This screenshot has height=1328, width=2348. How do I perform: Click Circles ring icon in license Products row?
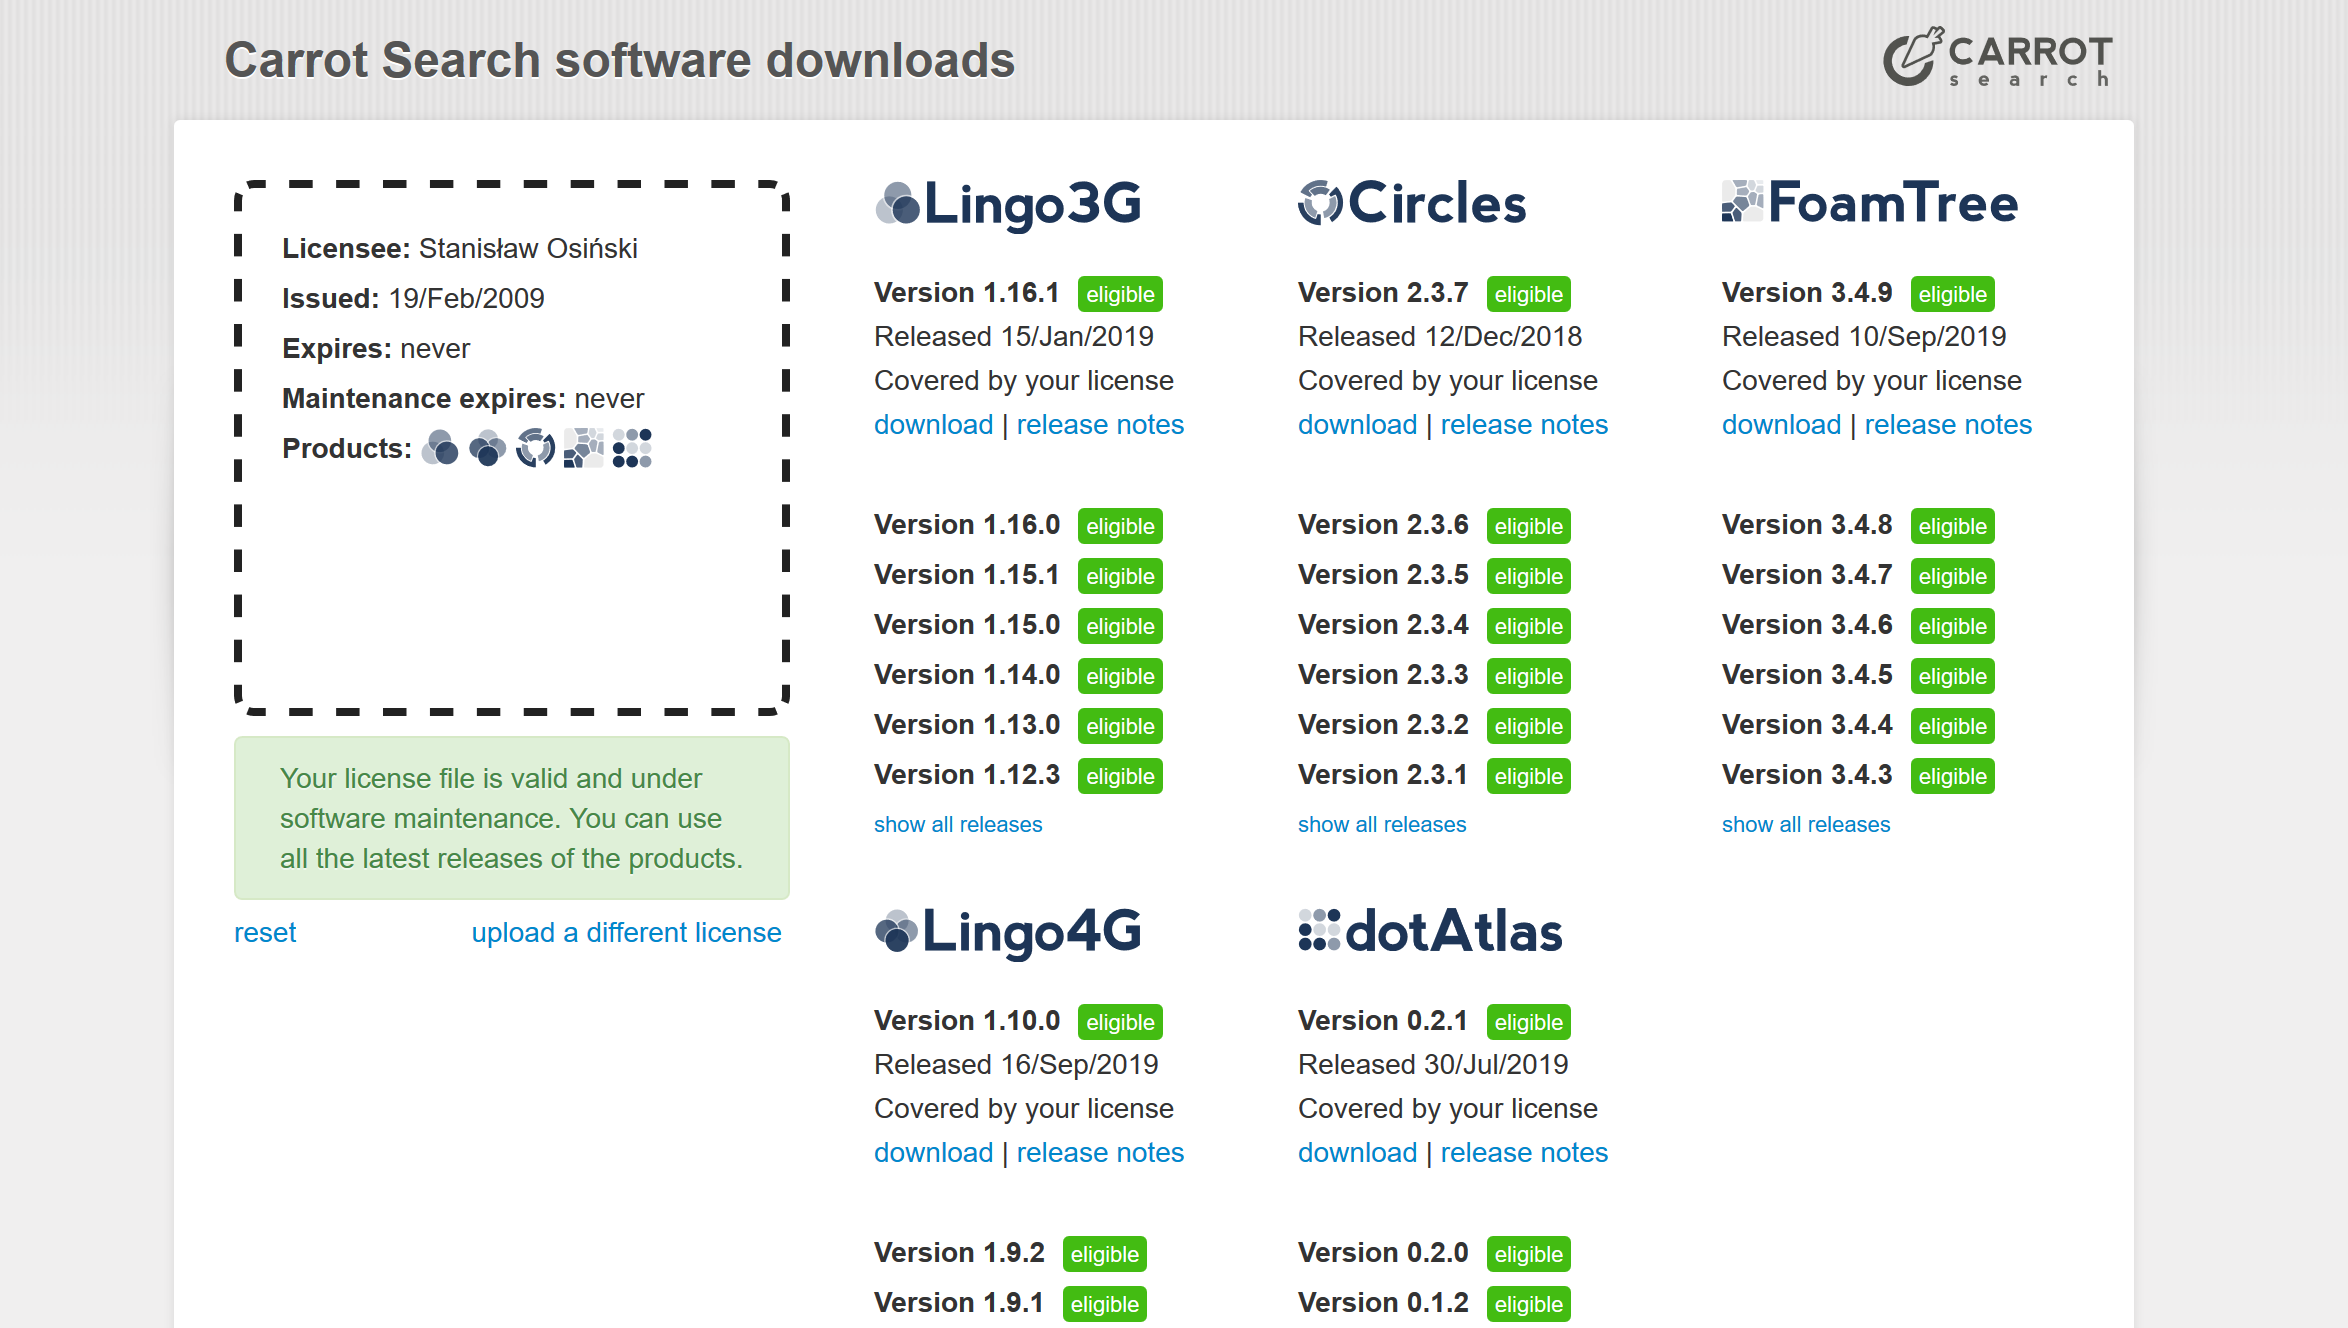coord(535,448)
